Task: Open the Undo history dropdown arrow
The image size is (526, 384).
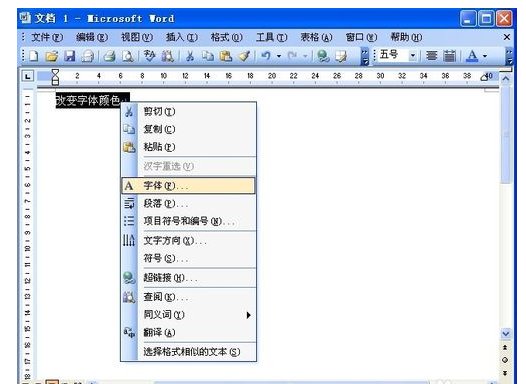Action: 279,56
